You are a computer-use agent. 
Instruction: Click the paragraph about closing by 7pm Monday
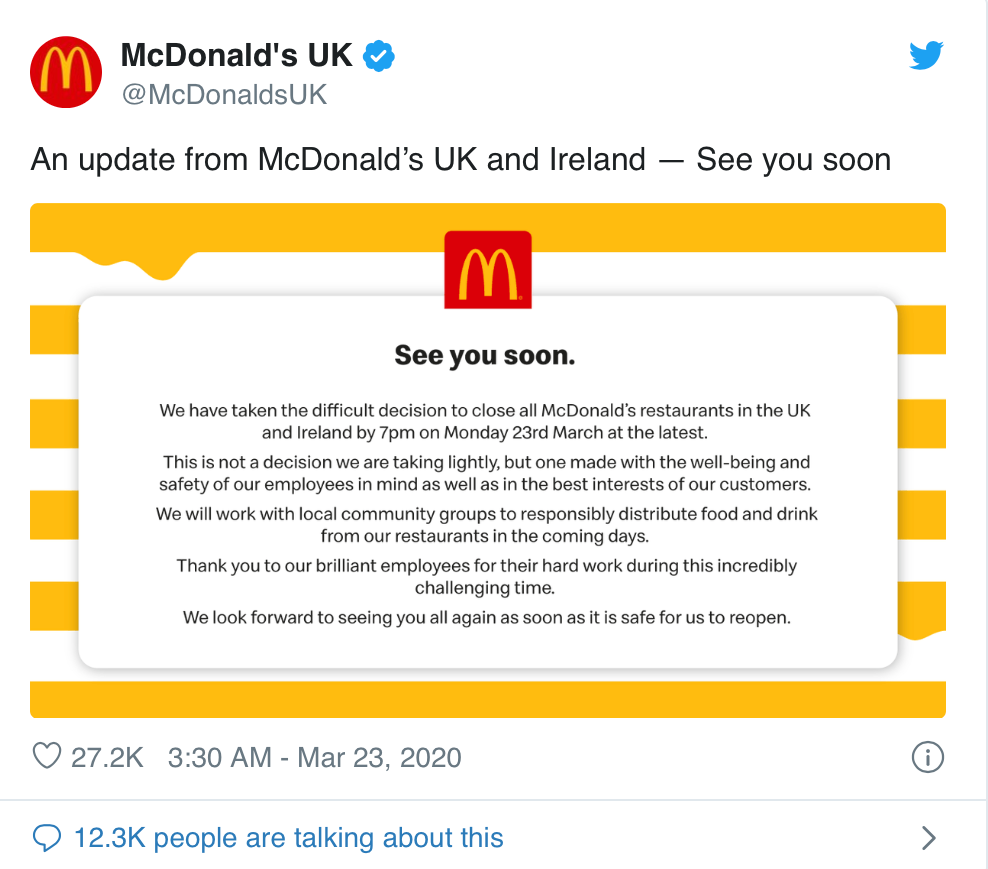487,422
